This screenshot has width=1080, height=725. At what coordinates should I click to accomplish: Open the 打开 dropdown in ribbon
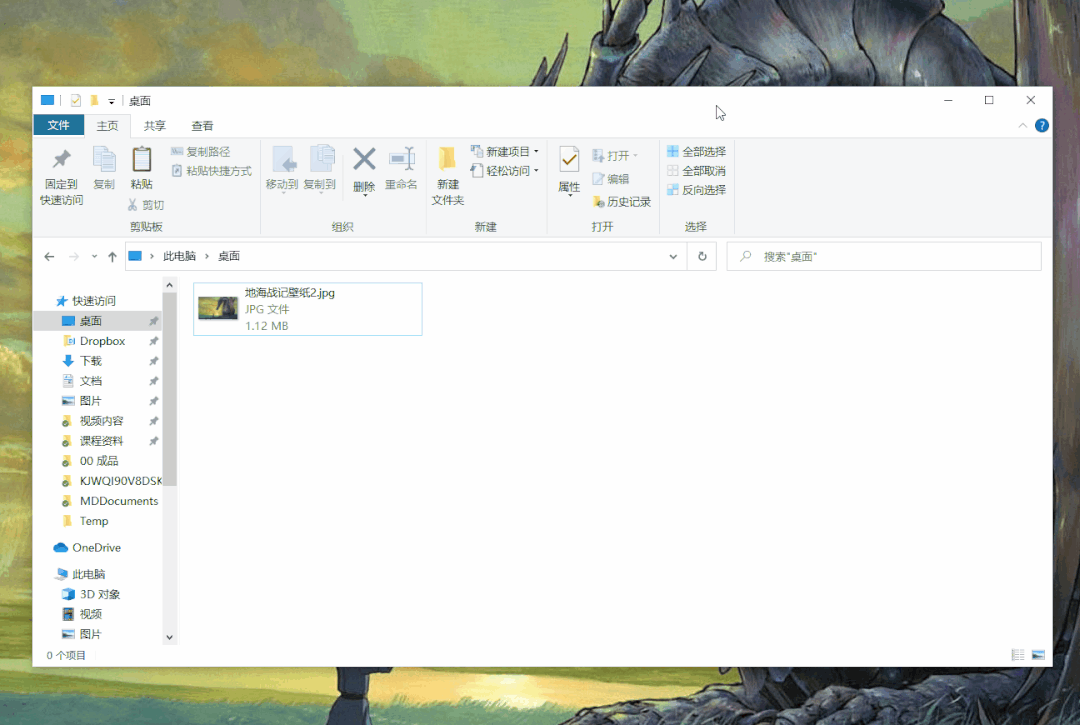pos(615,156)
